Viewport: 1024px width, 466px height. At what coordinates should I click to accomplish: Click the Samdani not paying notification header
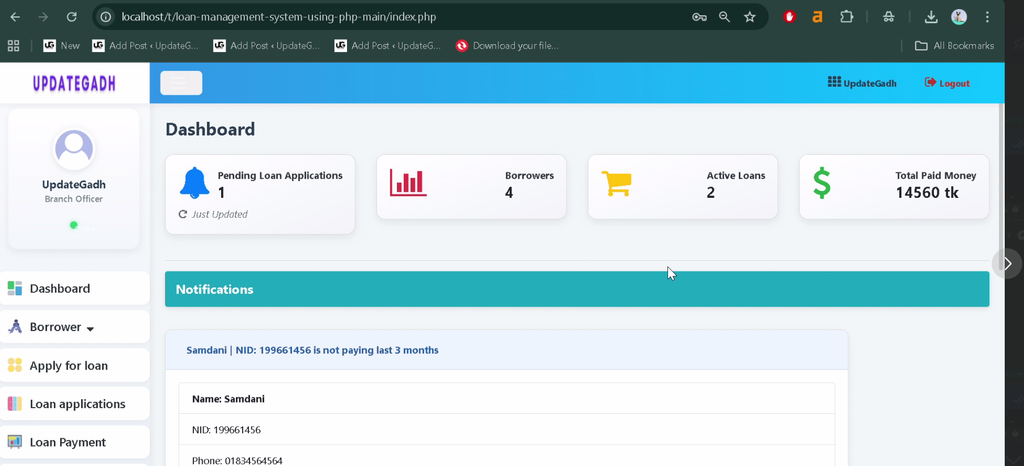[506, 350]
